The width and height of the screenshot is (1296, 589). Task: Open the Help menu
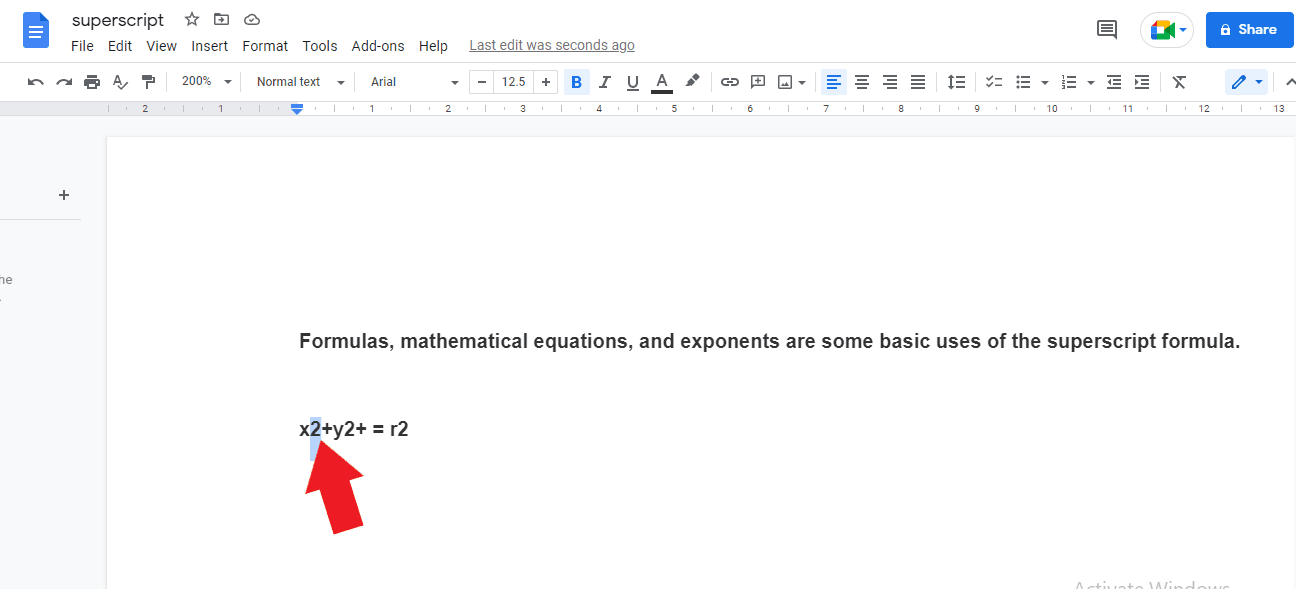coord(433,46)
